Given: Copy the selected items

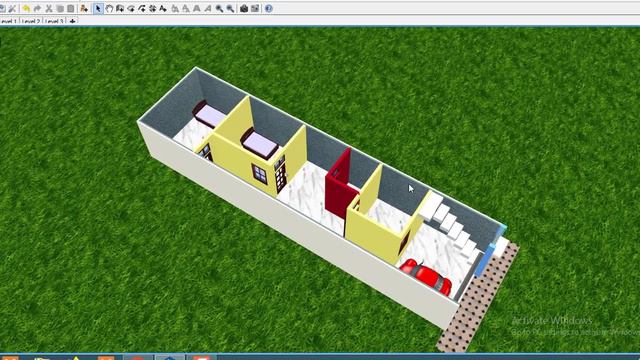Looking at the screenshot, I should click(60, 8).
